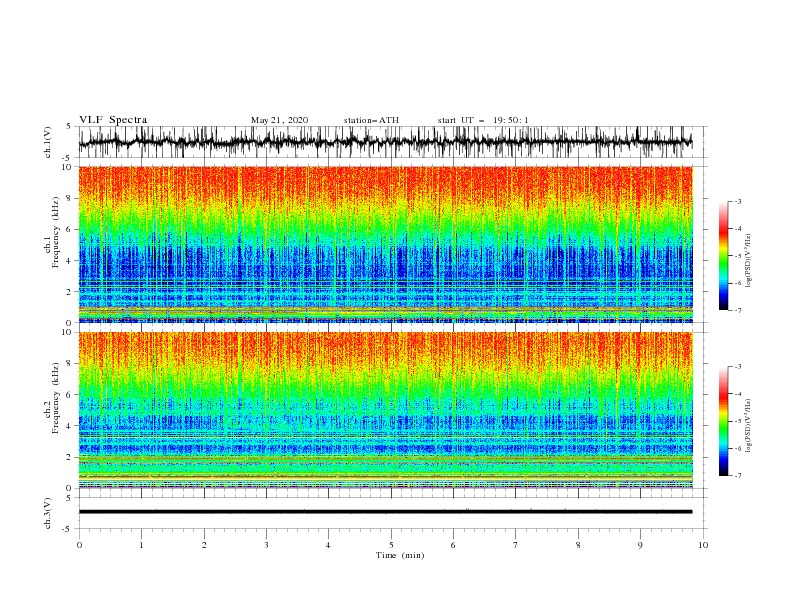Click the "6" tick on time axis
792x612 pixels.
click(x=453, y=545)
